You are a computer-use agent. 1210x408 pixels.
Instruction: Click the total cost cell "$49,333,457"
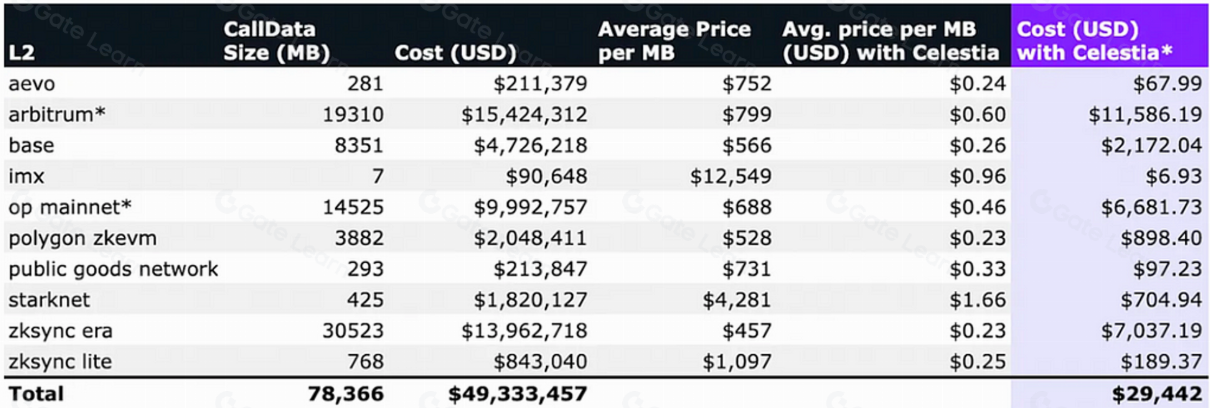coord(517,393)
